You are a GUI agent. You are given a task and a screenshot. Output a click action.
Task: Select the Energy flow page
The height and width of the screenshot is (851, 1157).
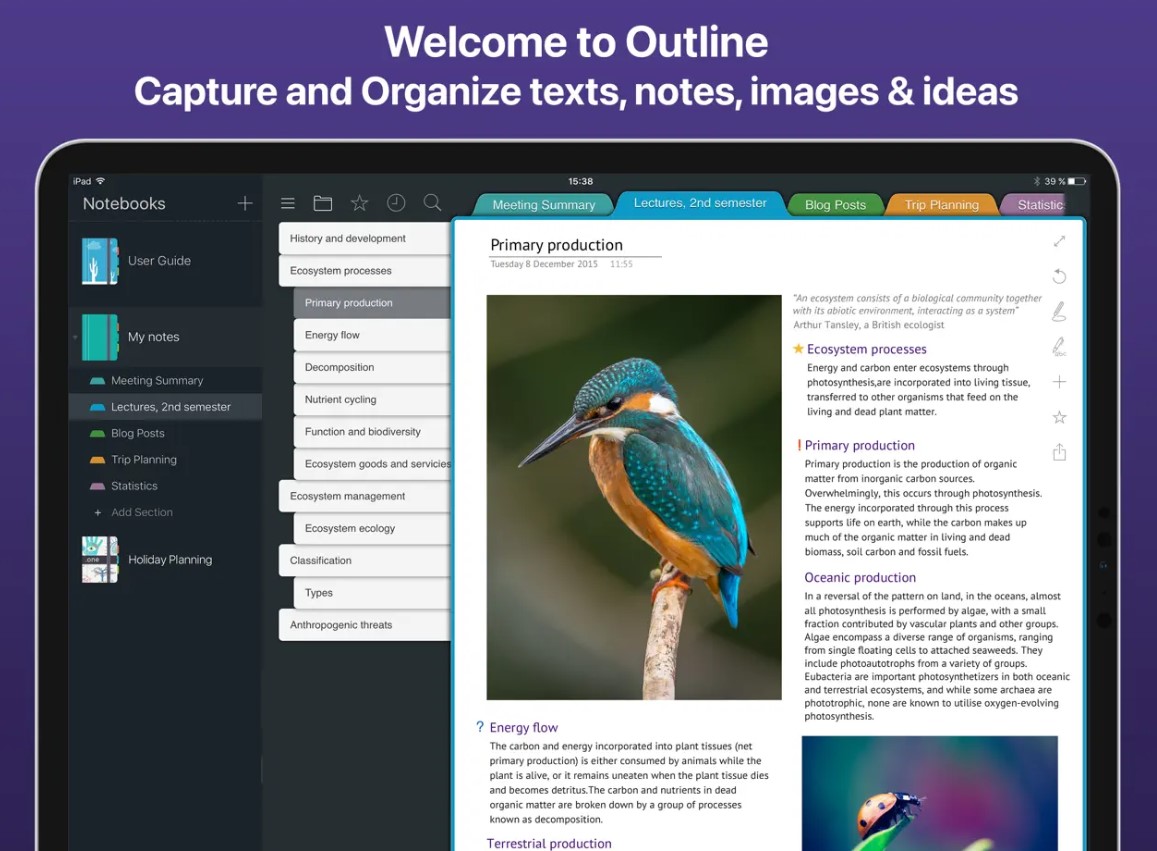point(372,335)
